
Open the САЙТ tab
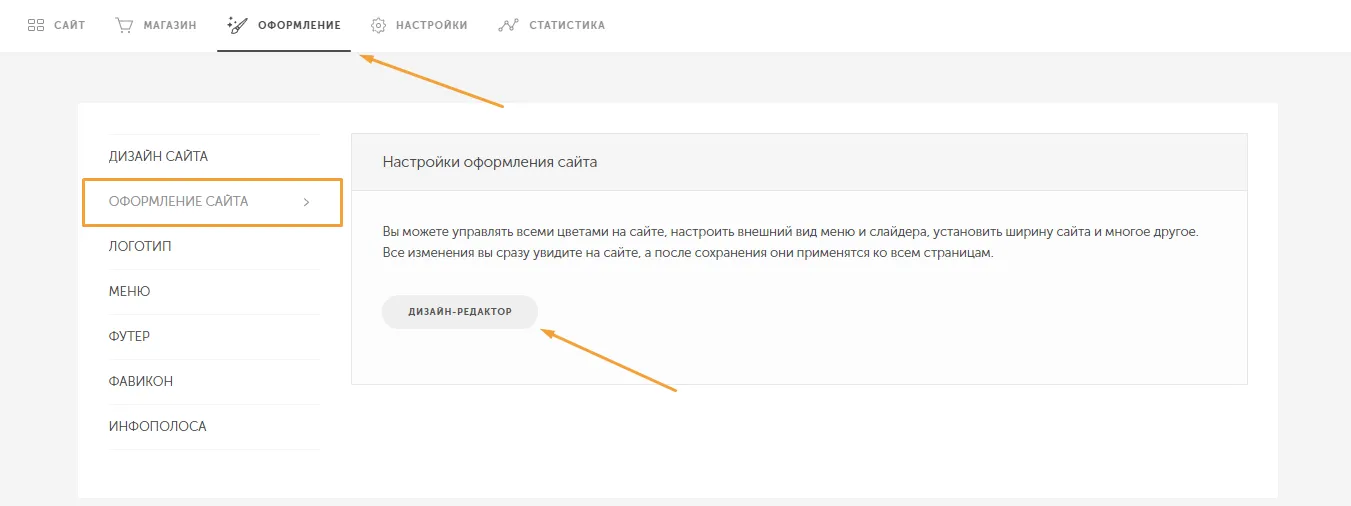(56, 25)
